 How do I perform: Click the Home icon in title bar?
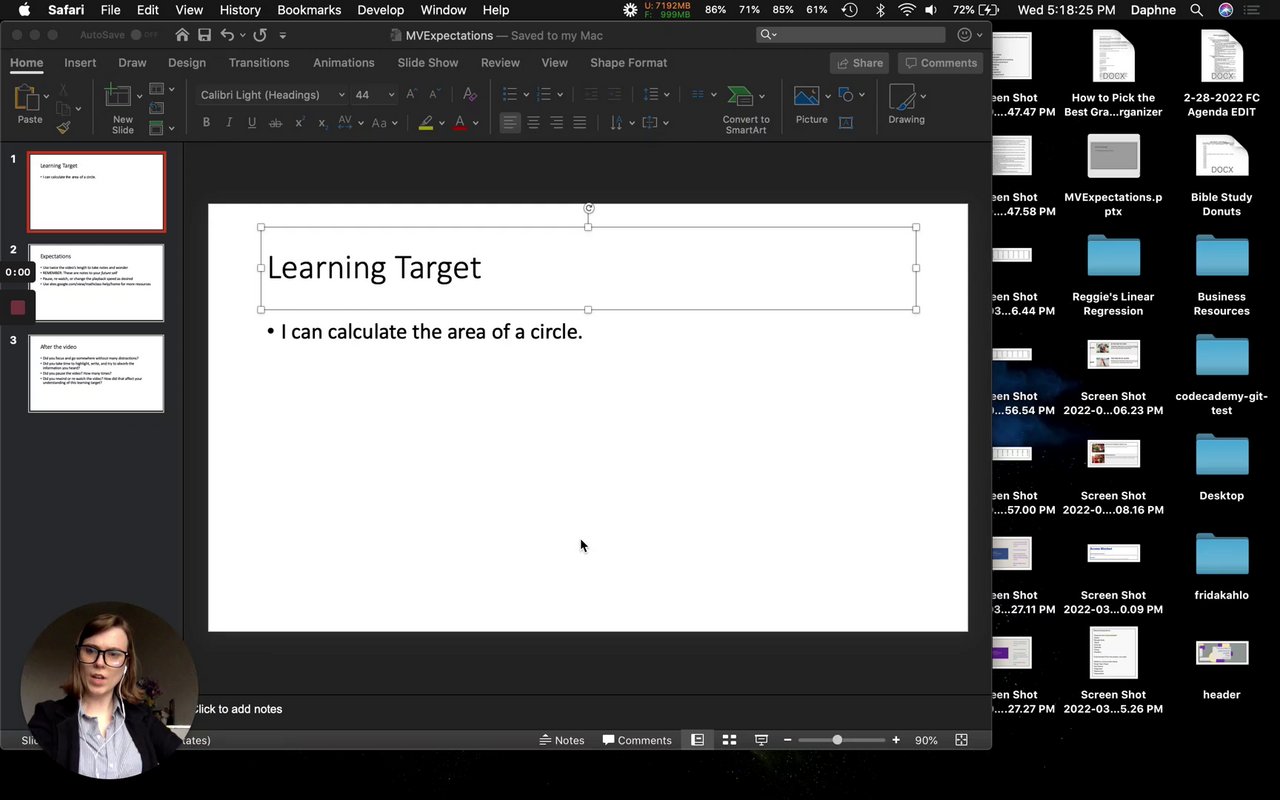tap(182, 35)
